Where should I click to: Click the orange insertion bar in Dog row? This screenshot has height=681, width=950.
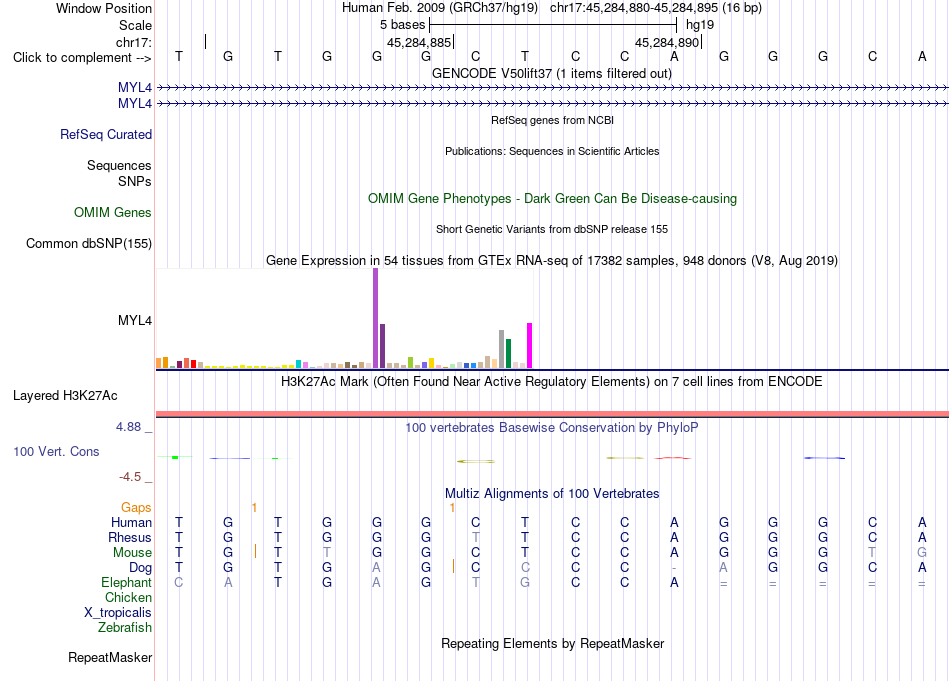tap(453, 566)
